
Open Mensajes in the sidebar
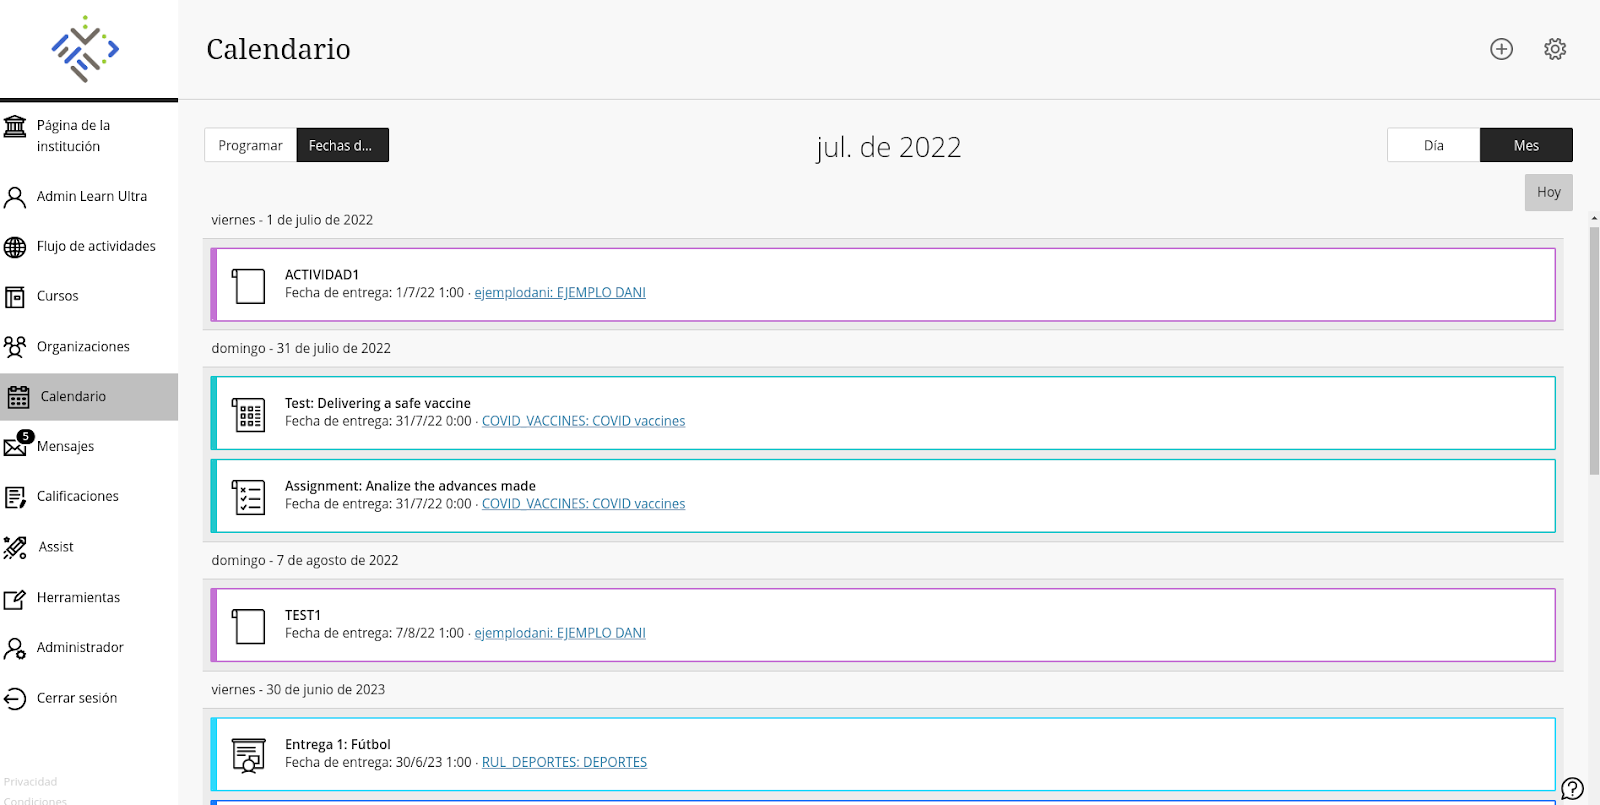(x=89, y=447)
